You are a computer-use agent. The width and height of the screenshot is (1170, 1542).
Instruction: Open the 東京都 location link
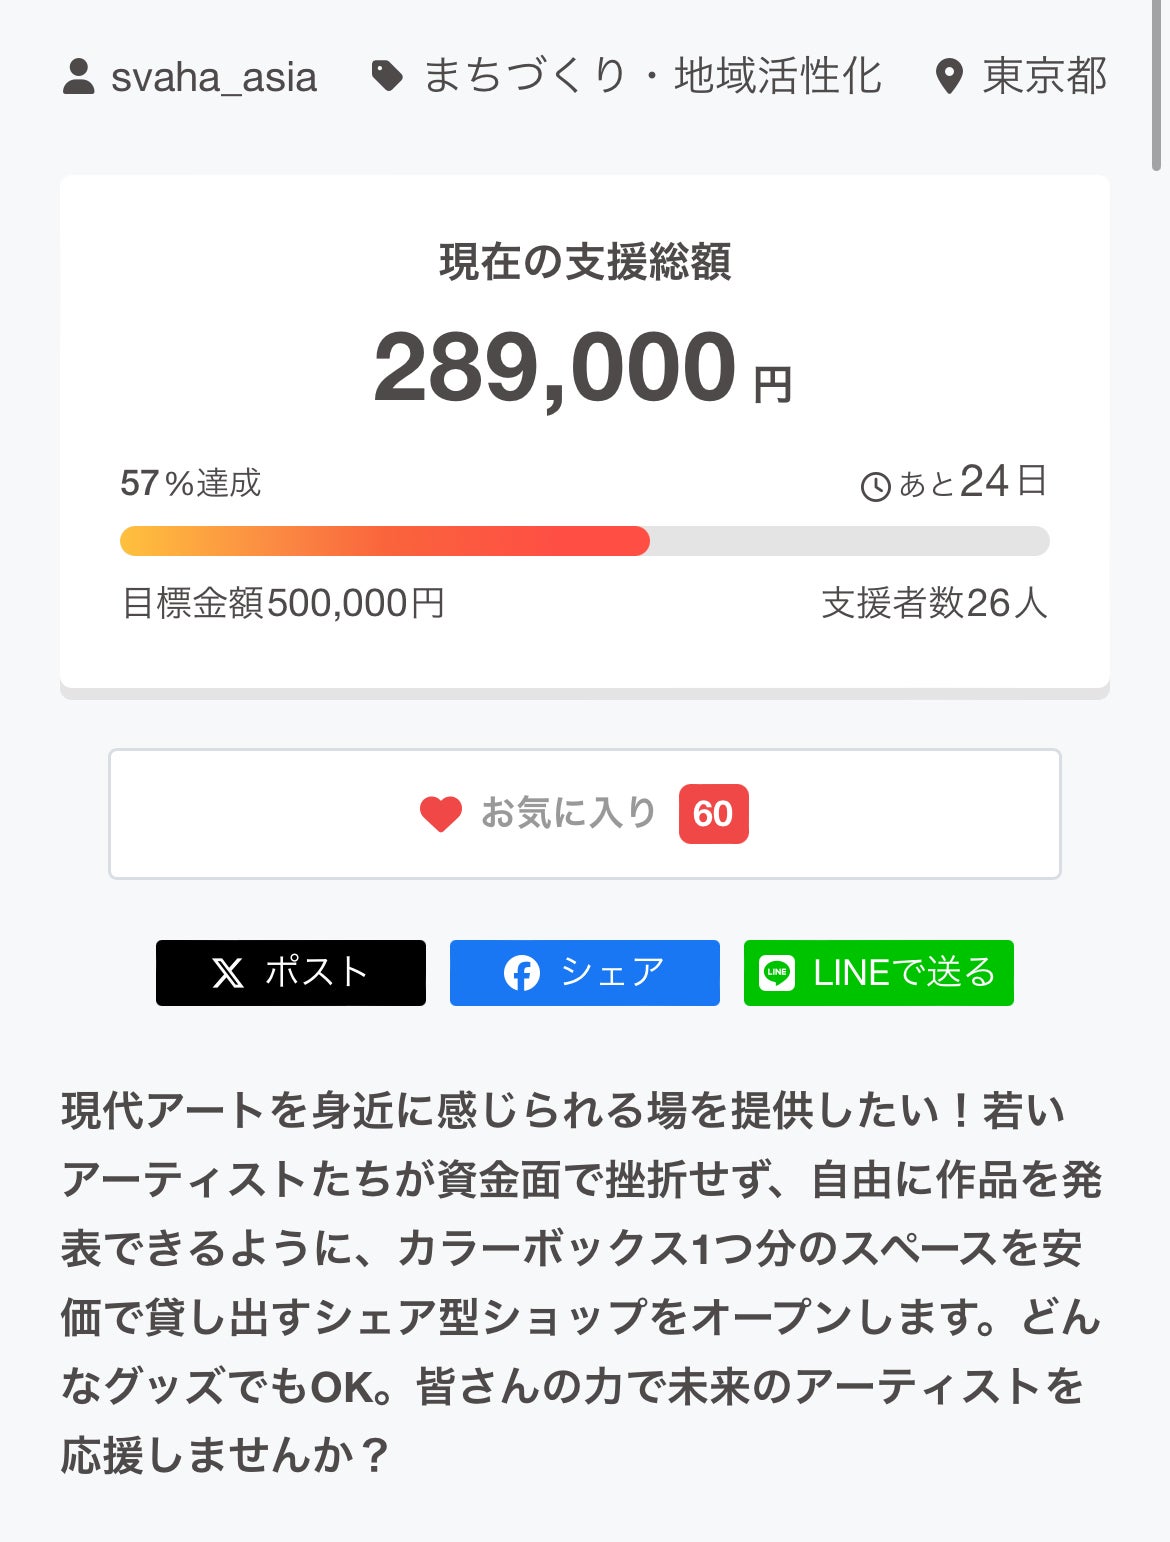click(1044, 77)
